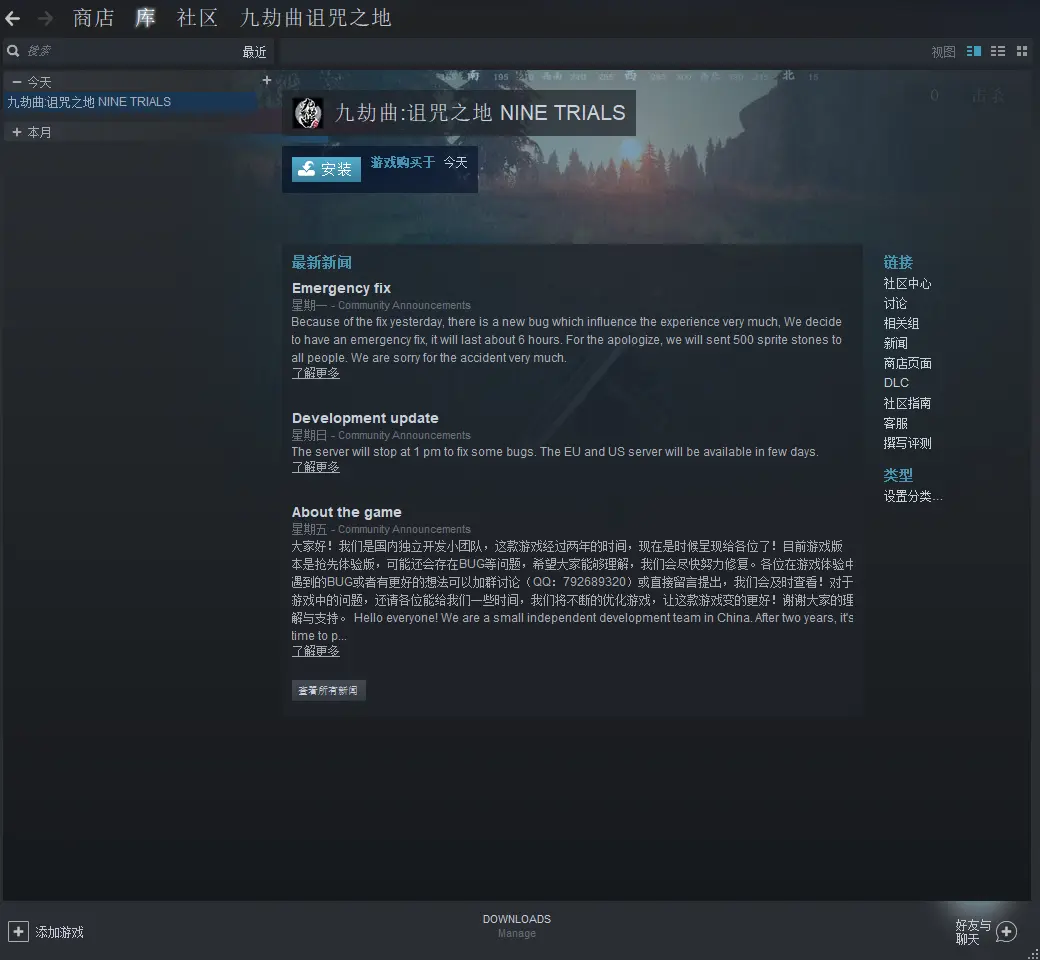
Task: Open 客服 link
Action: 895,423
